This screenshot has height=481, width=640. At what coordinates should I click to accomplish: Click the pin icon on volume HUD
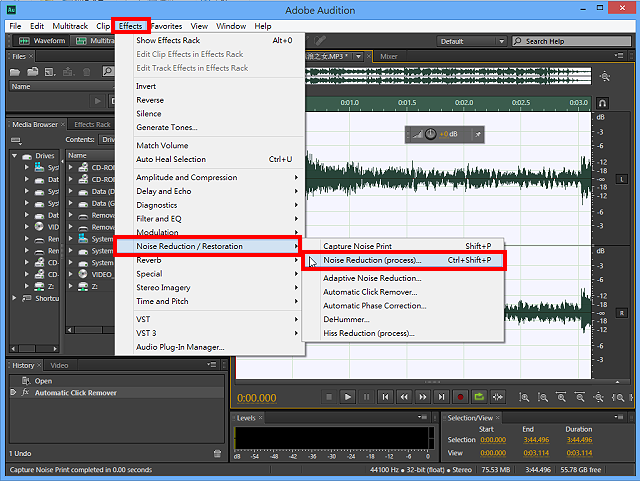pos(478,134)
